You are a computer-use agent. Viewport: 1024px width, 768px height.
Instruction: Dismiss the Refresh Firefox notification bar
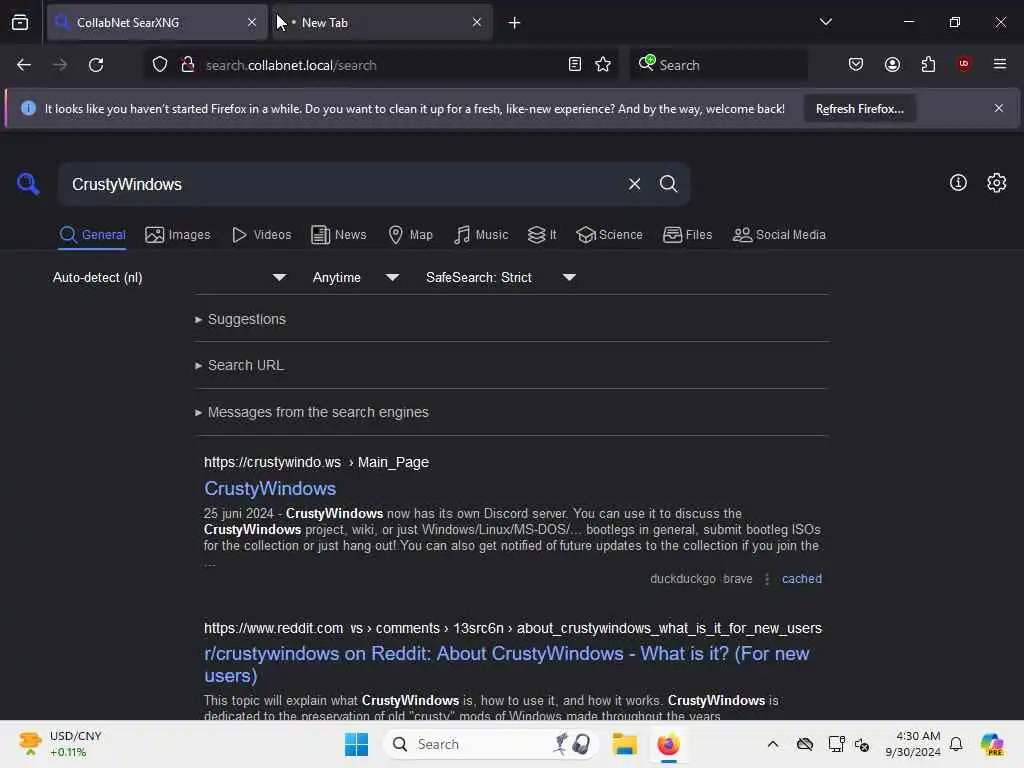[x=999, y=108]
